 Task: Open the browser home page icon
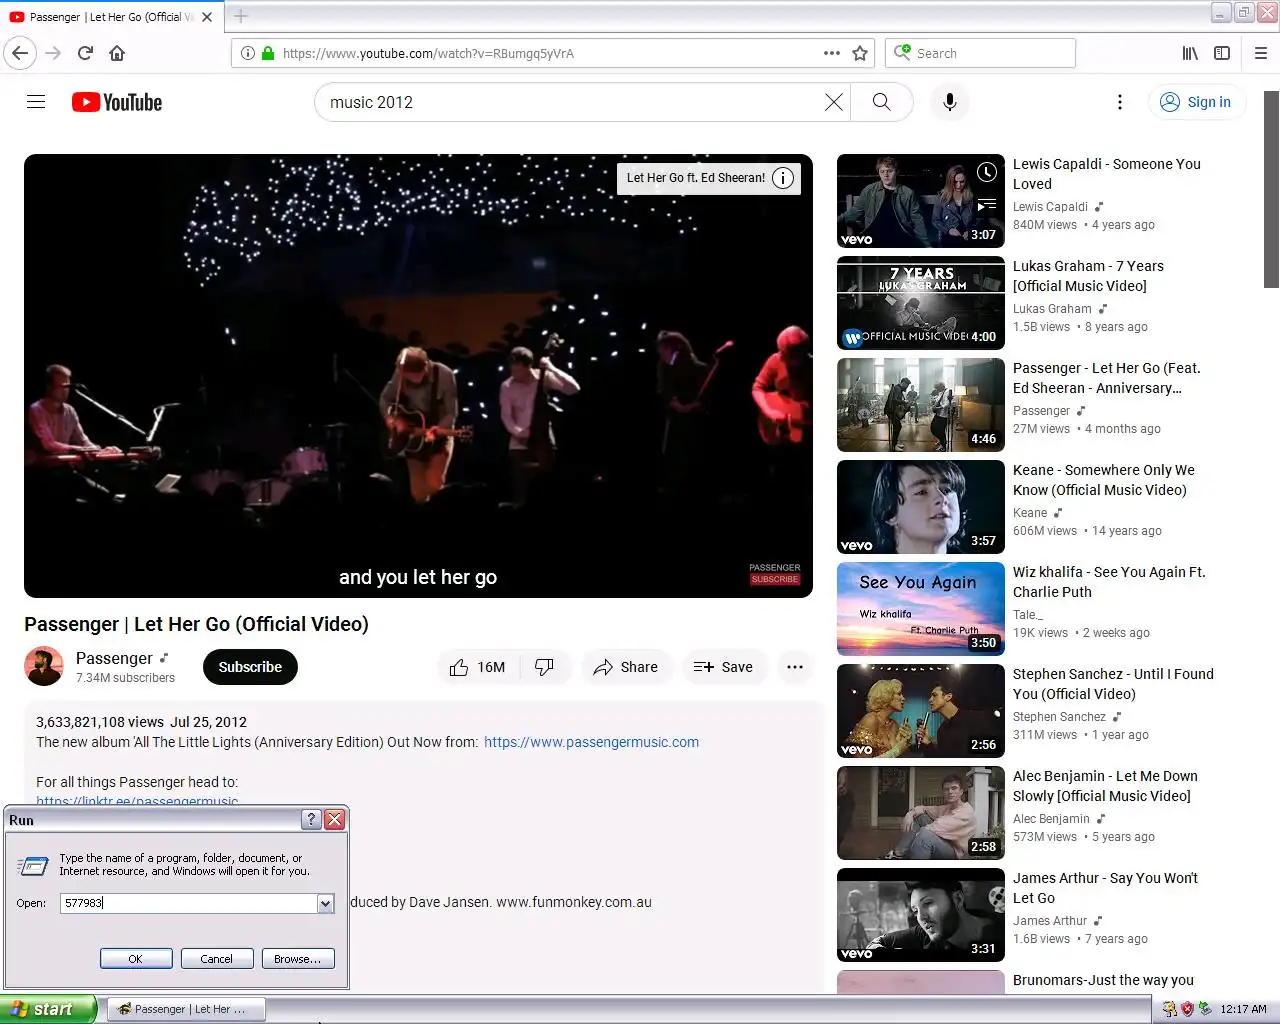[x=117, y=53]
